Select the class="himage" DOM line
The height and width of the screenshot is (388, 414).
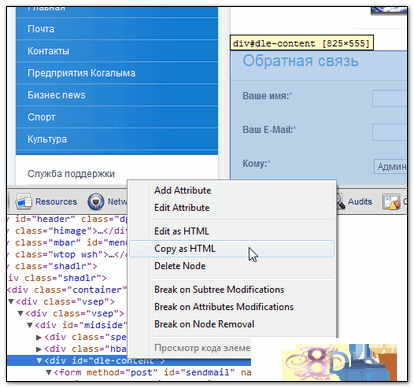(x=67, y=231)
